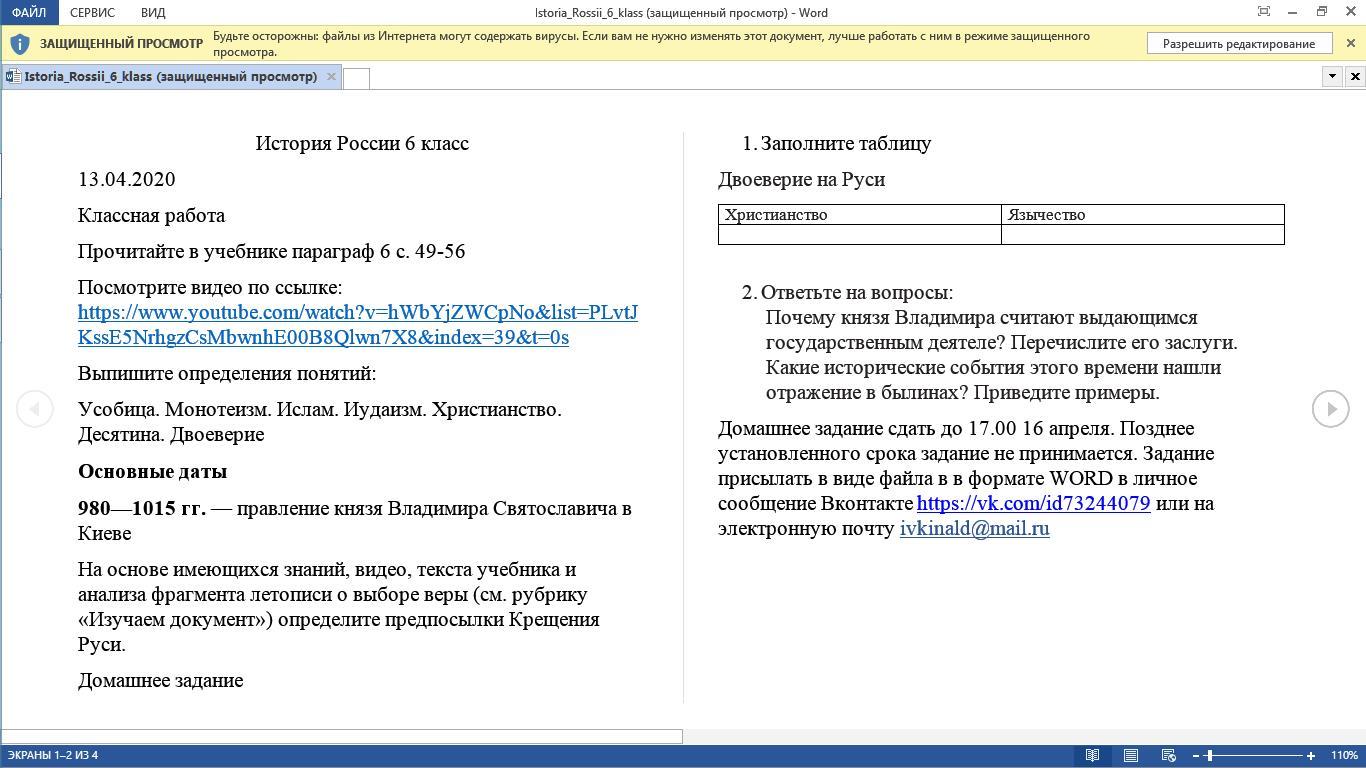Click the Word icon on the document tab
Screen dimensions: 1366x768
click(x=13, y=76)
